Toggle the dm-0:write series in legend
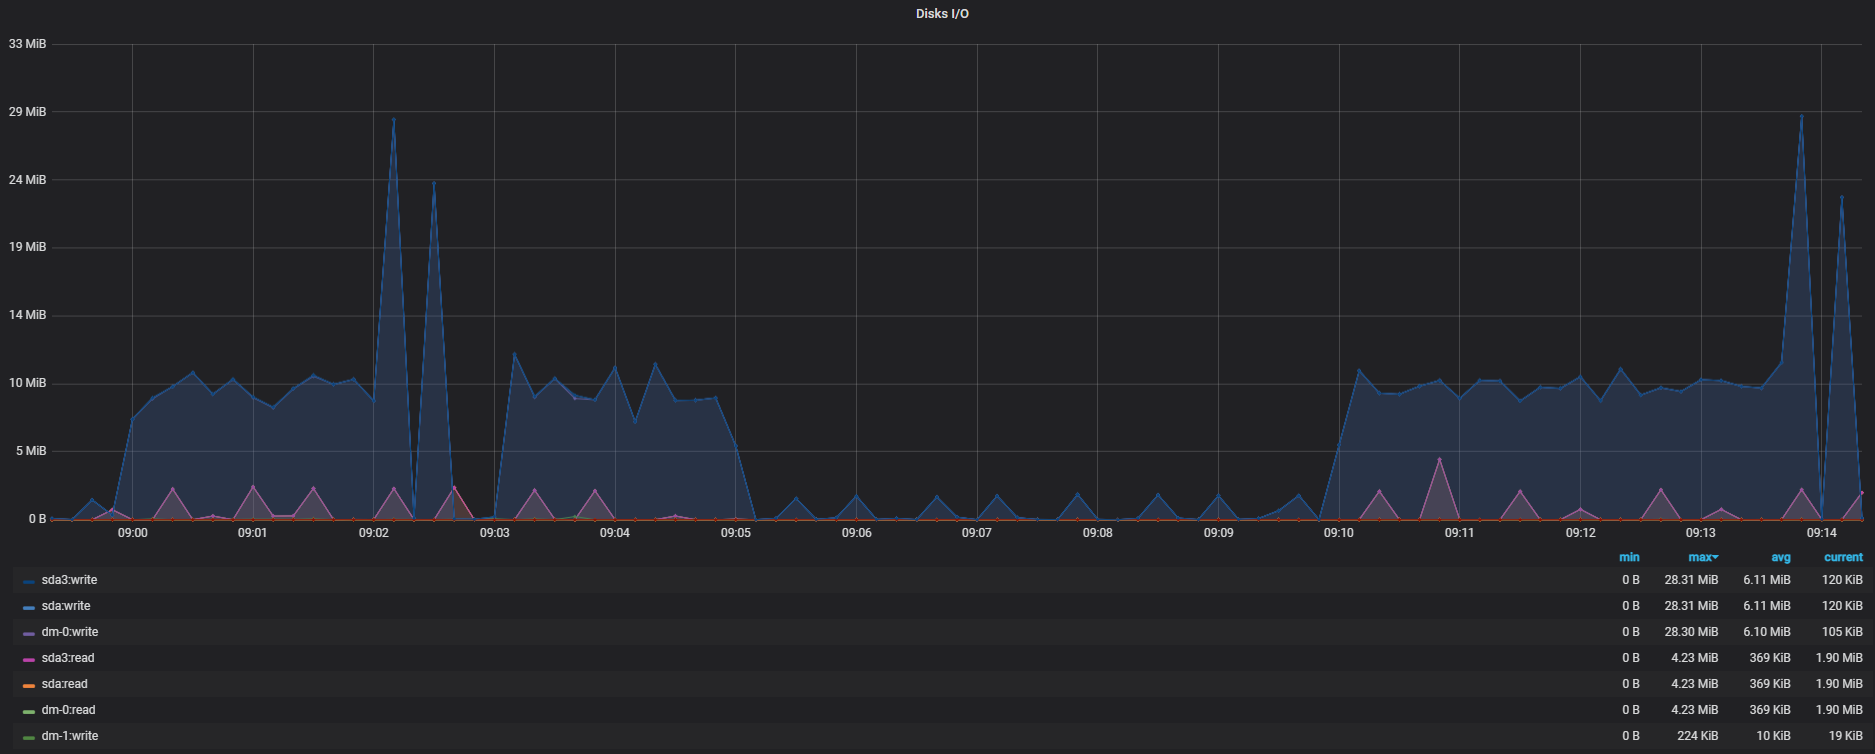Image resolution: width=1875 pixels, height=754 pixels. click(x=70, y=632)
